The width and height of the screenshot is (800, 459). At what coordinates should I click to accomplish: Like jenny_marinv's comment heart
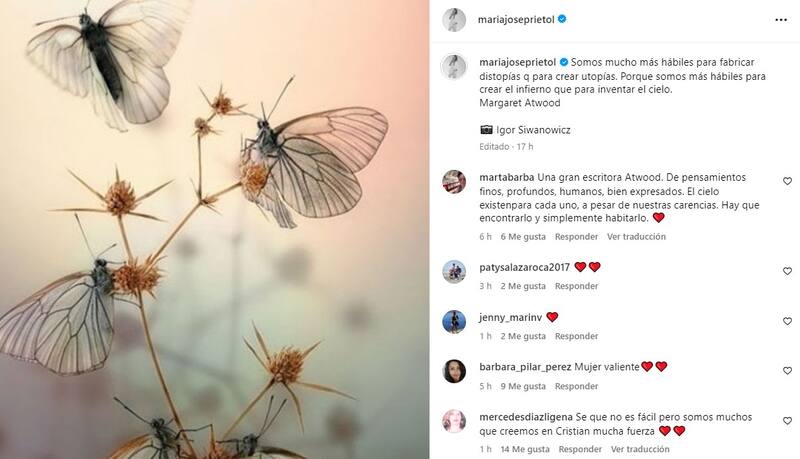(787, 321)
